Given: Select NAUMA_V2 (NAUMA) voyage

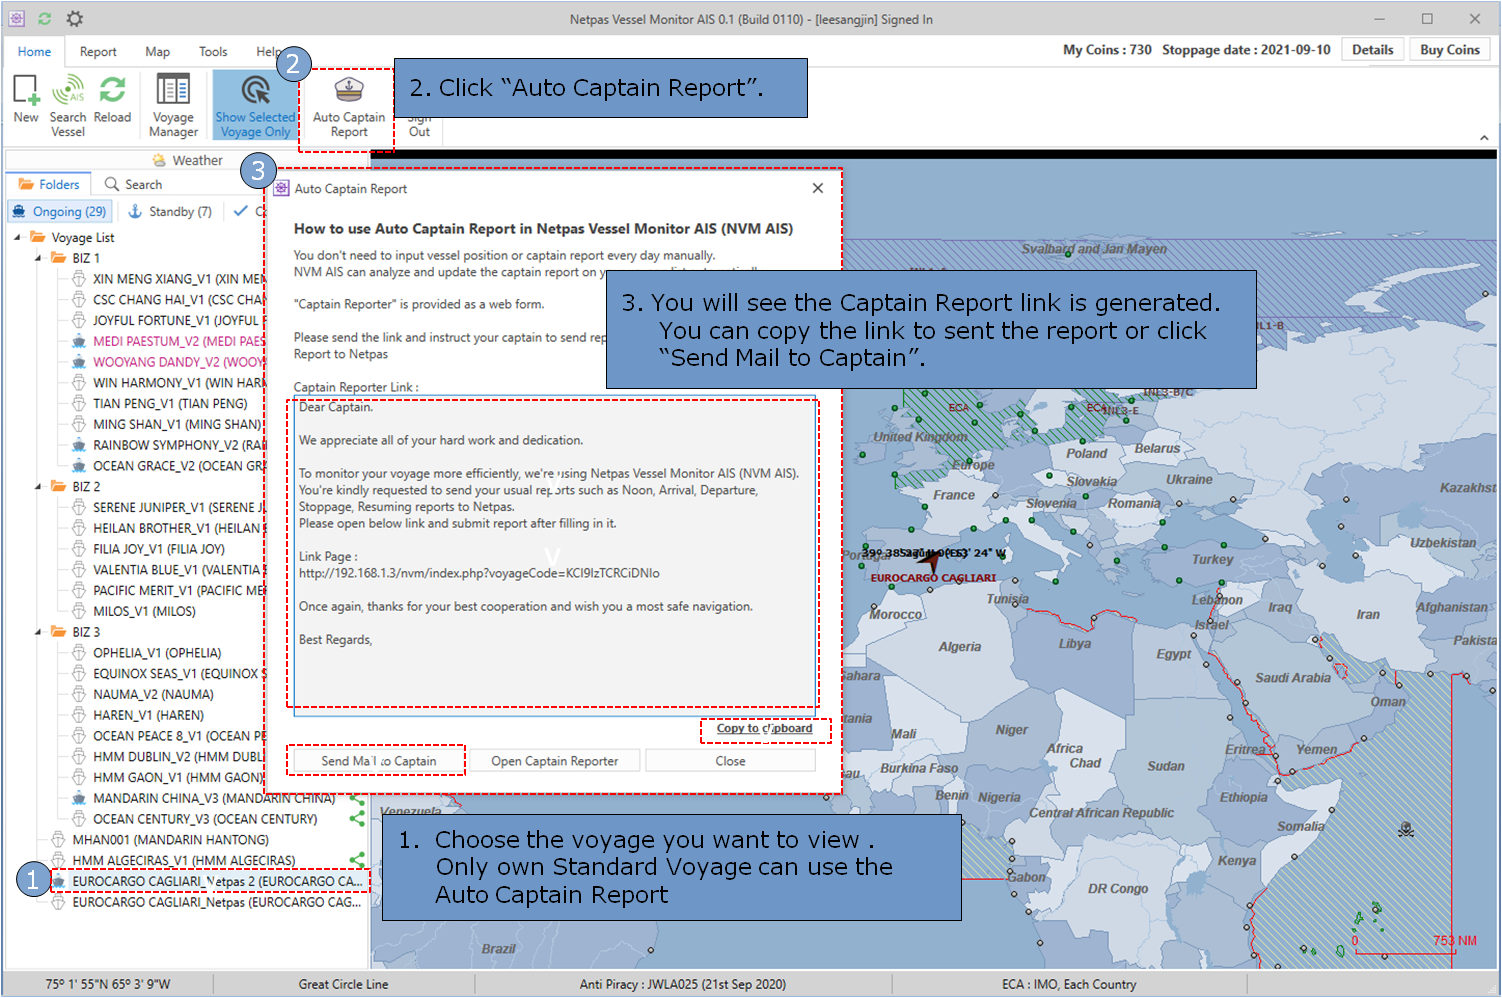Looking at the screenshot, I should pyautogui.click(x=153, y=694).
